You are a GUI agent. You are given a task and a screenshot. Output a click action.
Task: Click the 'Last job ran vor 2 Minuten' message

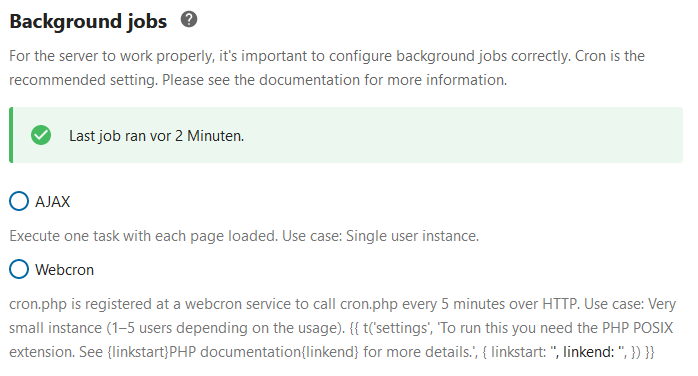156,136
